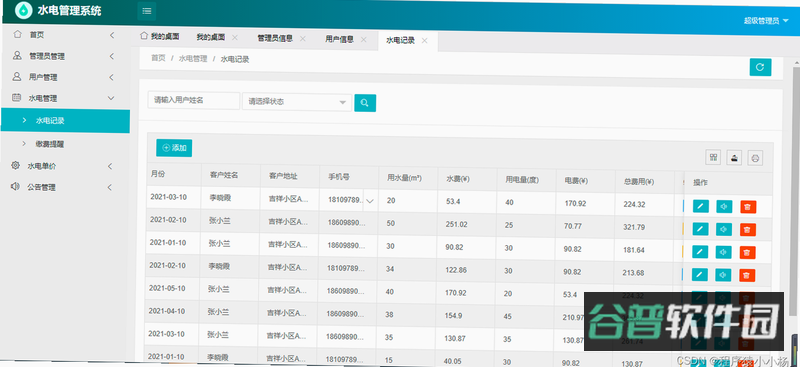Click the 添加 add button

pyautogui.click(x=174, y=148)
